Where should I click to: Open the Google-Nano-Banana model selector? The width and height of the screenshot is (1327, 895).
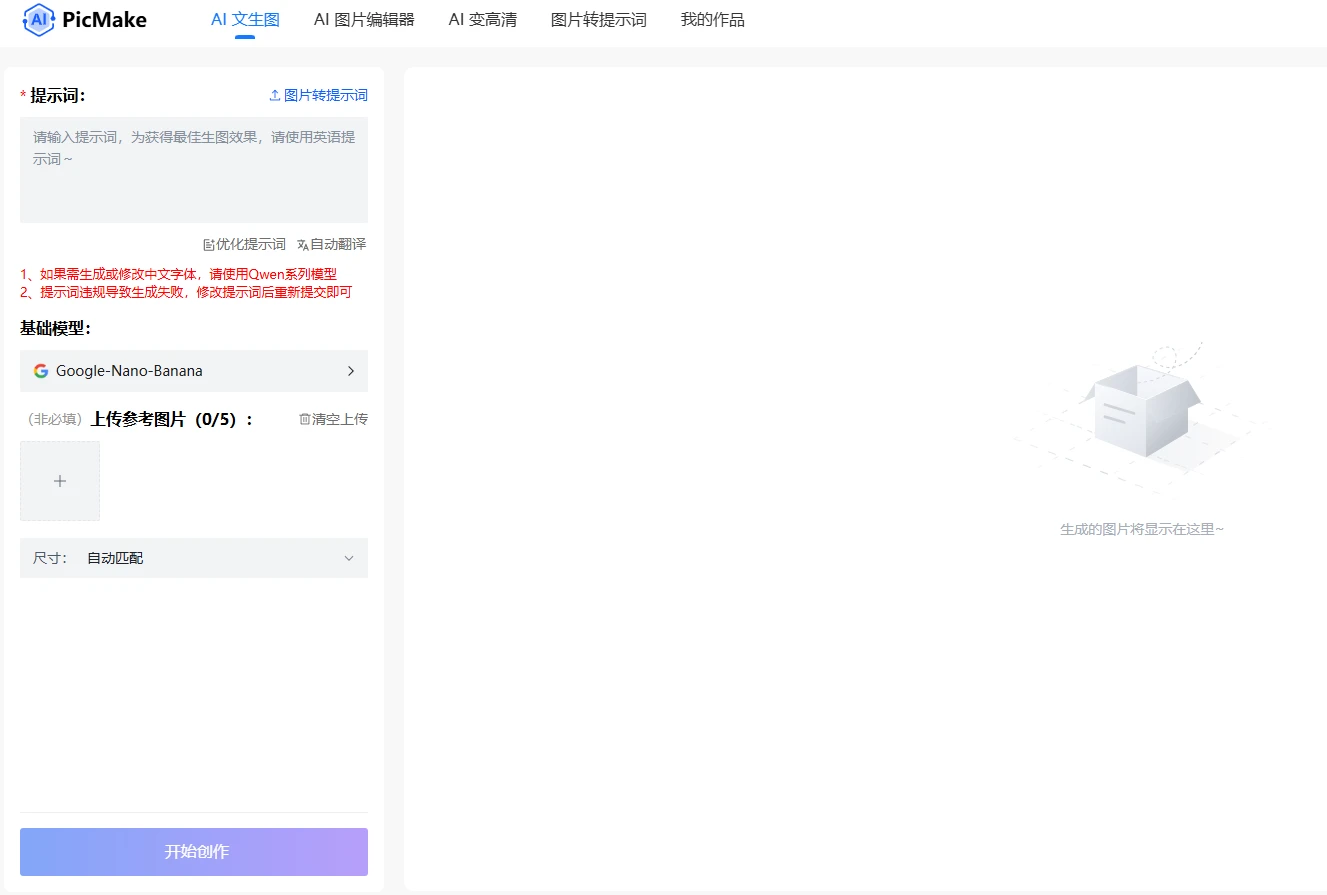pos(194,371)
